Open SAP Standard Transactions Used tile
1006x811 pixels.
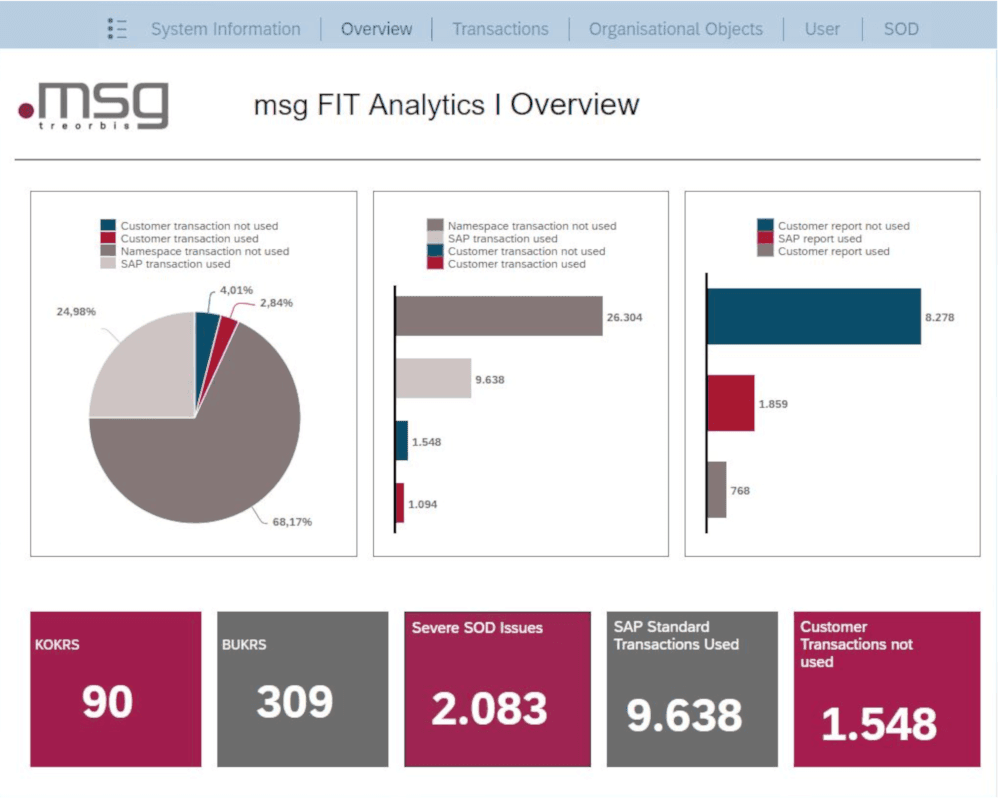[692, 689]
